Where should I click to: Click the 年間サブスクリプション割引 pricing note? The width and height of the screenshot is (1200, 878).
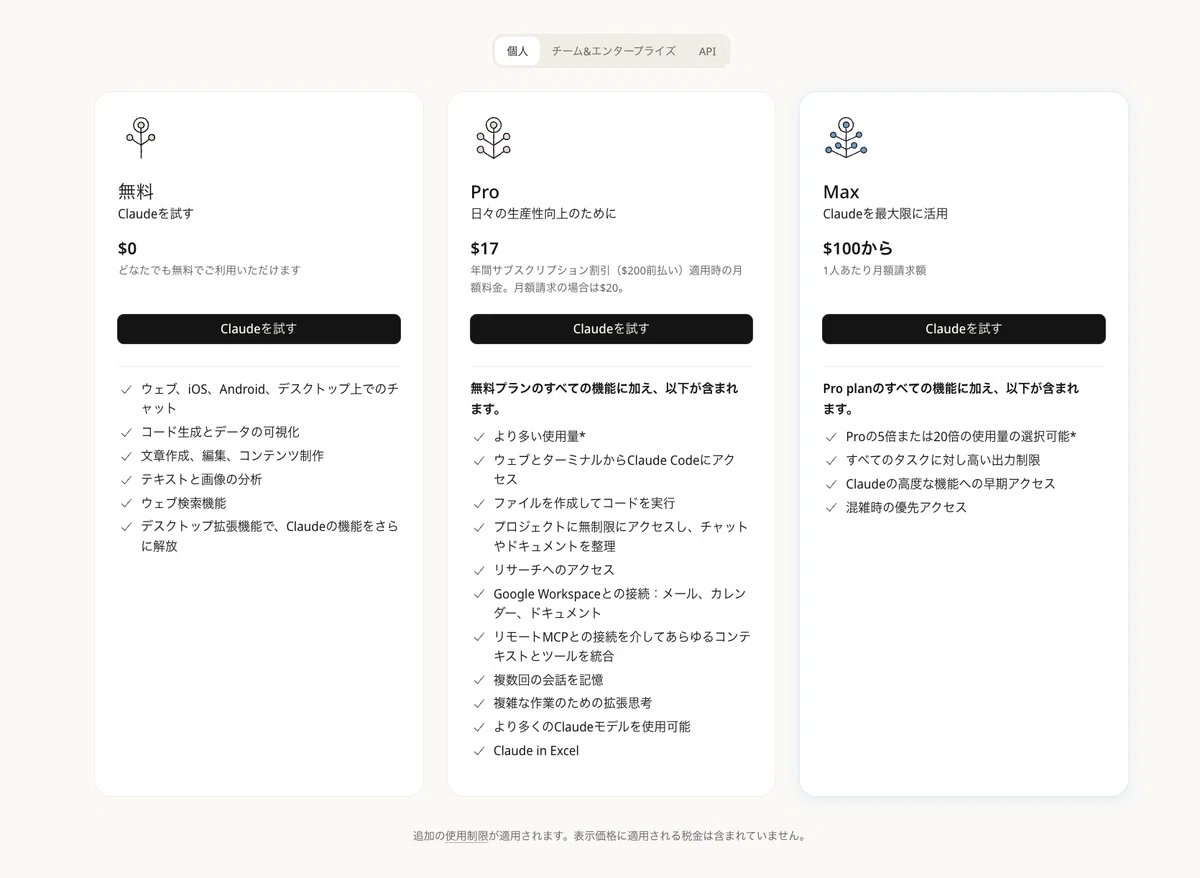click(606, 279)
